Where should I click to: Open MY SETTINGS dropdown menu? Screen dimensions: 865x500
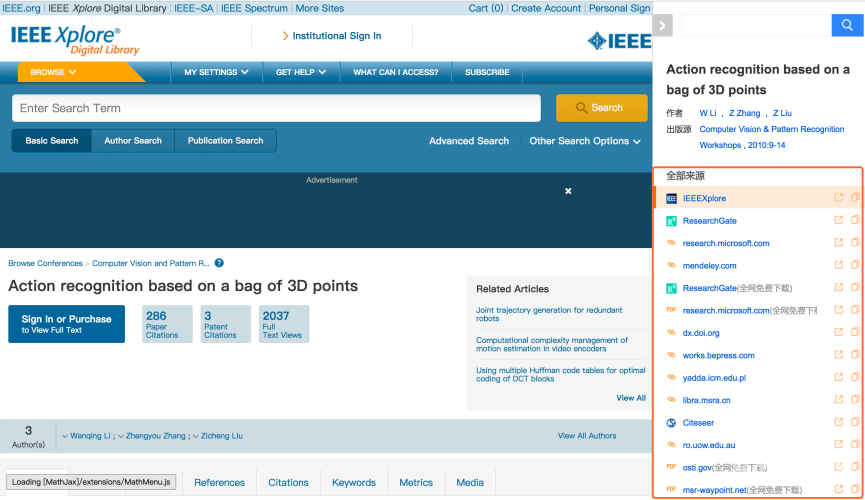click(x=216, y=72)
